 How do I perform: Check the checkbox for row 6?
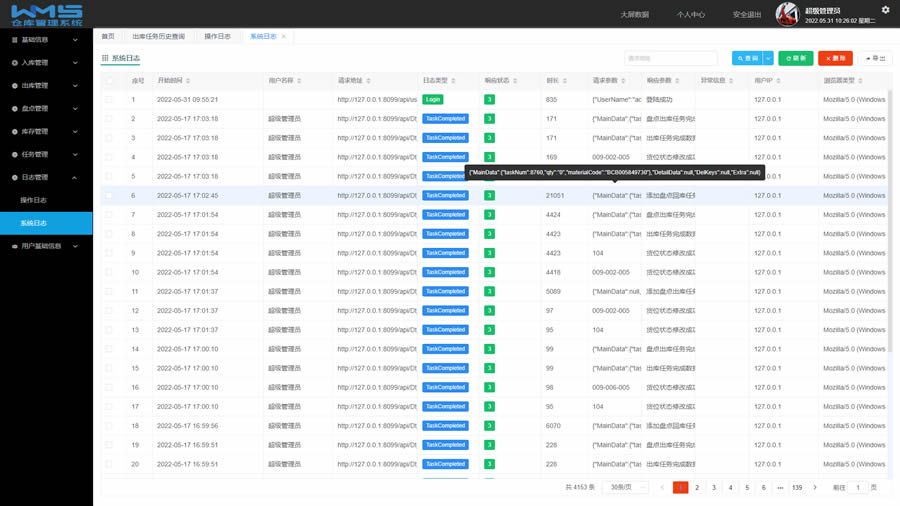coord(109,196)
